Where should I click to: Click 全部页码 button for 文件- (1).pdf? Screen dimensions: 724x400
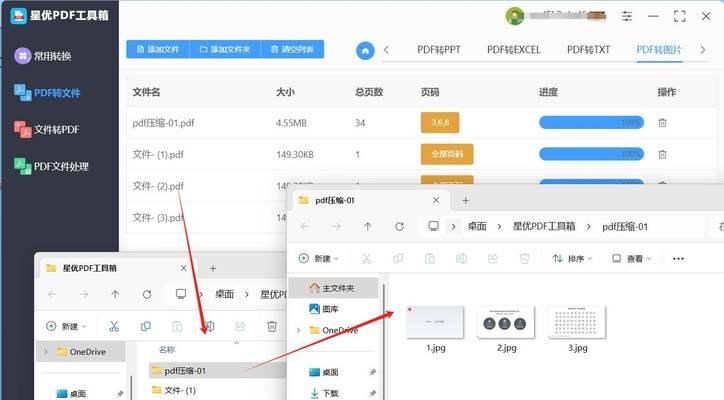[x=447, y=154]
